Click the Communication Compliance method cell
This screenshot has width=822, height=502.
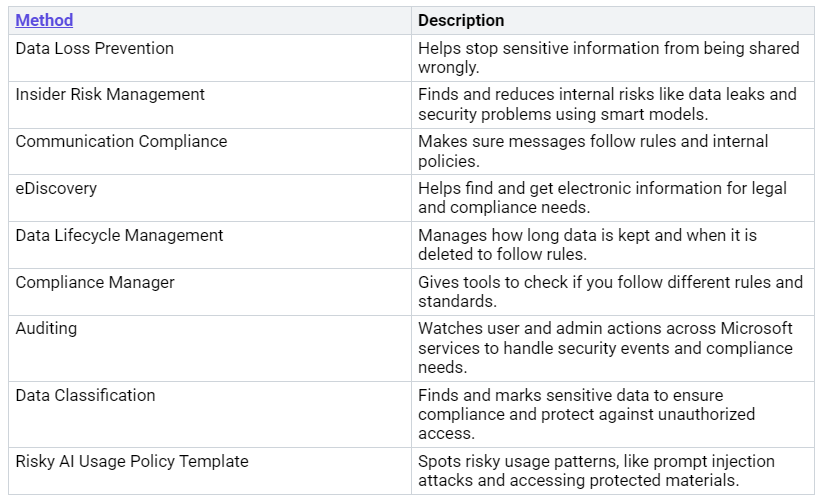121,141
